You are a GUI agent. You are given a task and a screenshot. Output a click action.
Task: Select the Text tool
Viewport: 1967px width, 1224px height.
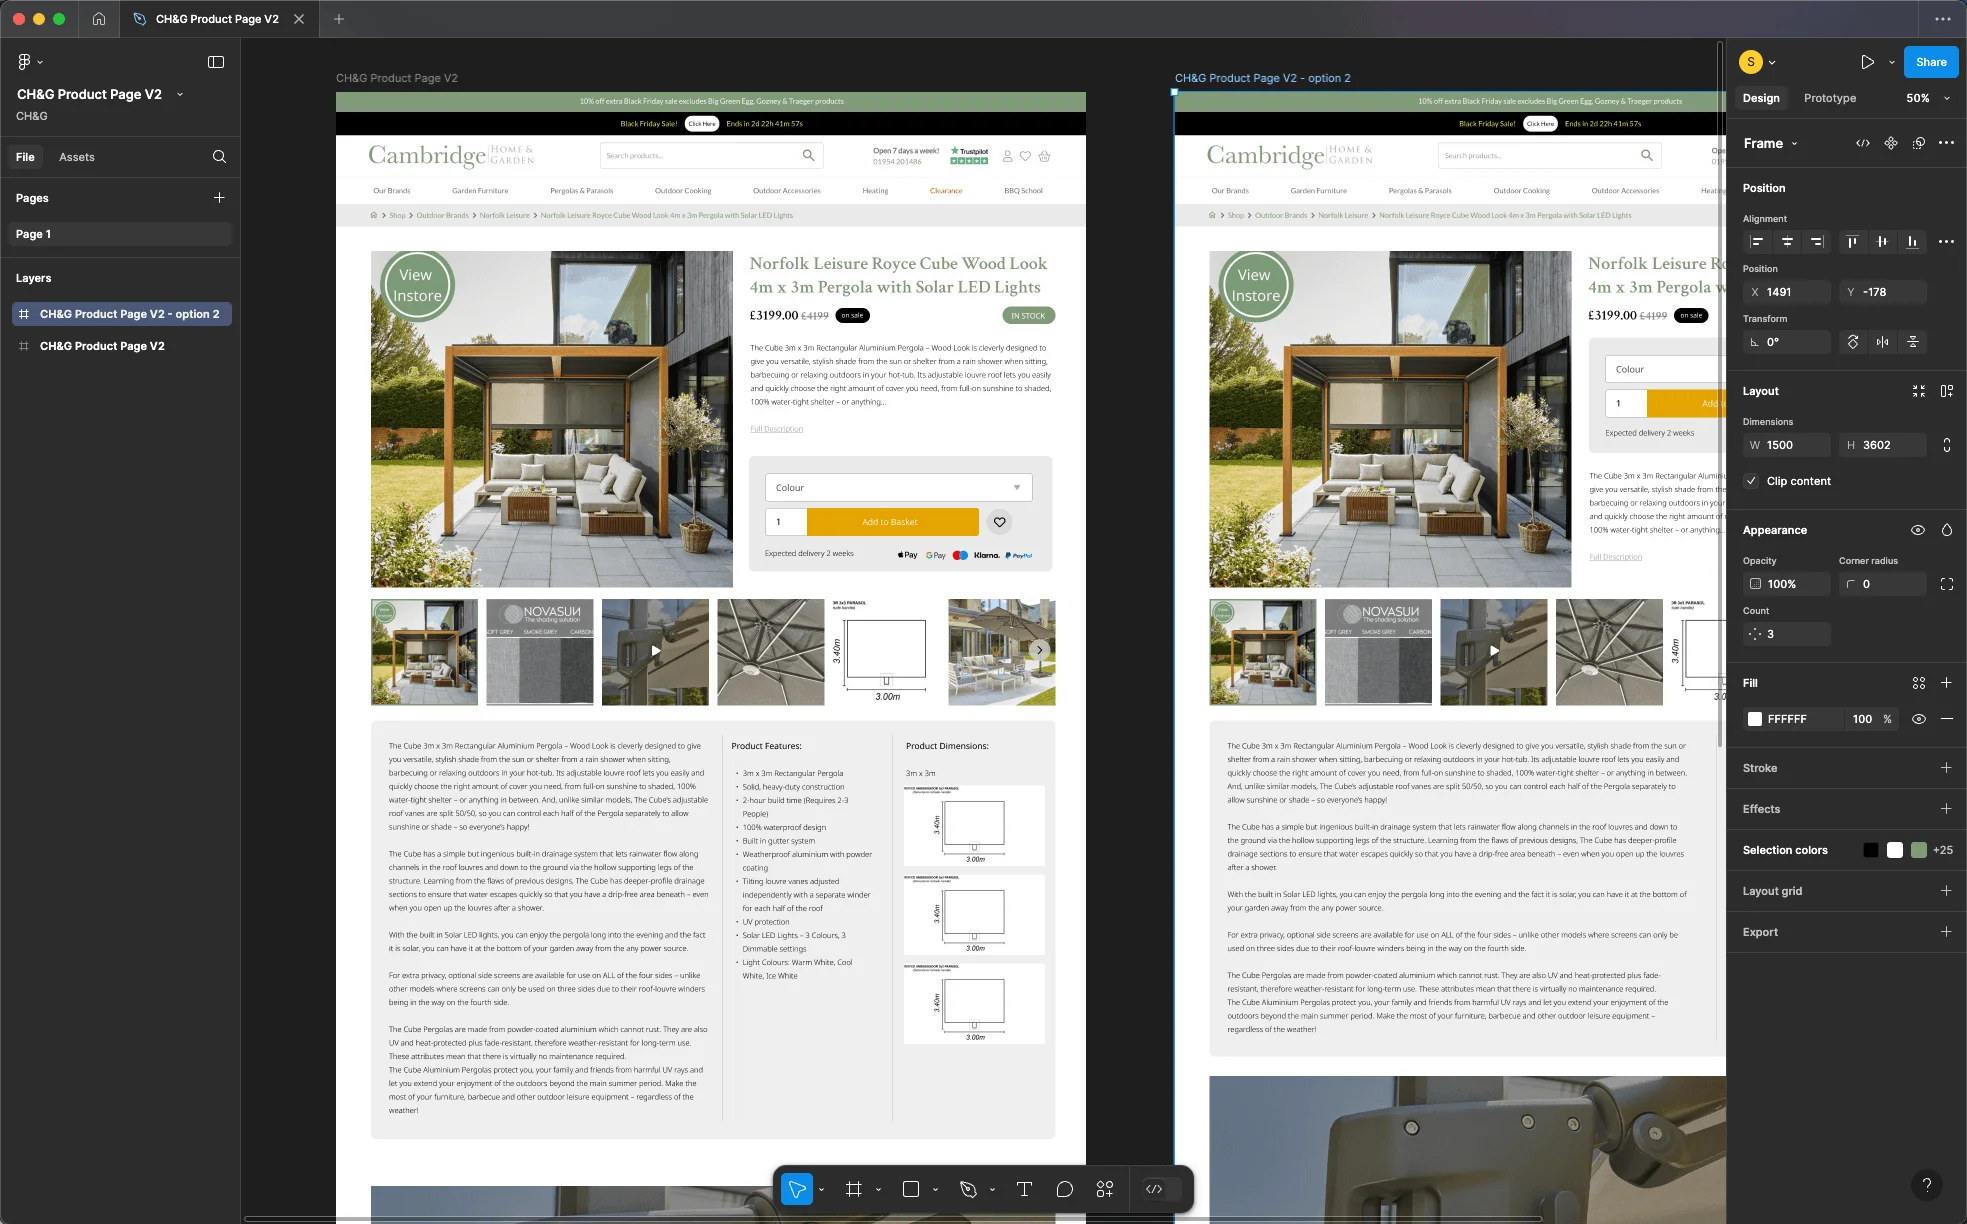tap(1024, 1189)
